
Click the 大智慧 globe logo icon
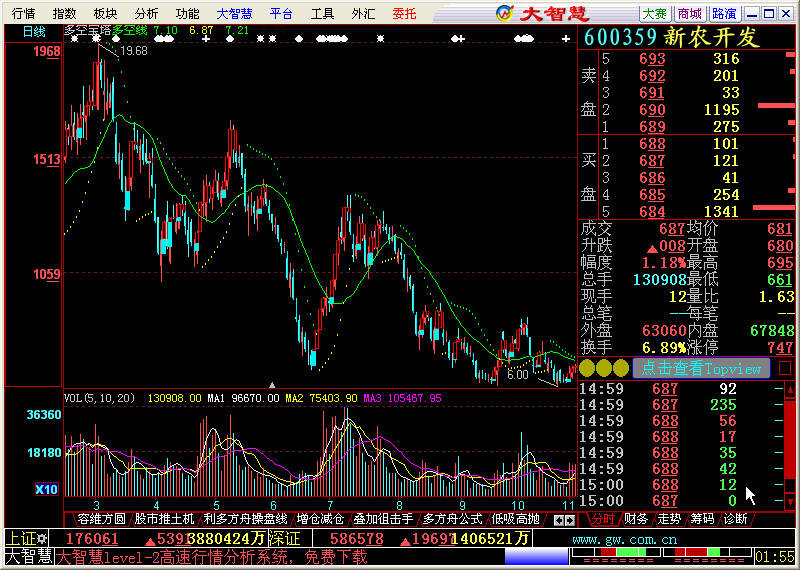point(504,13)
